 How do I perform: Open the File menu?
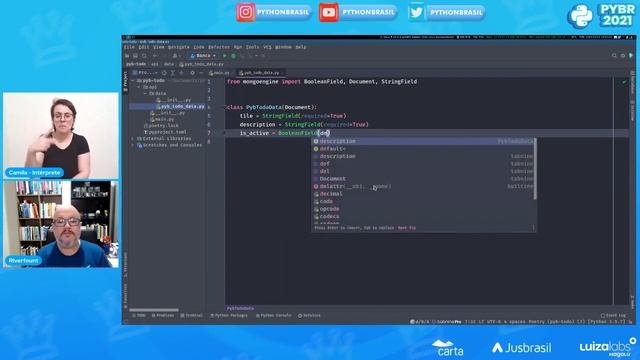(x=129, y=47)
